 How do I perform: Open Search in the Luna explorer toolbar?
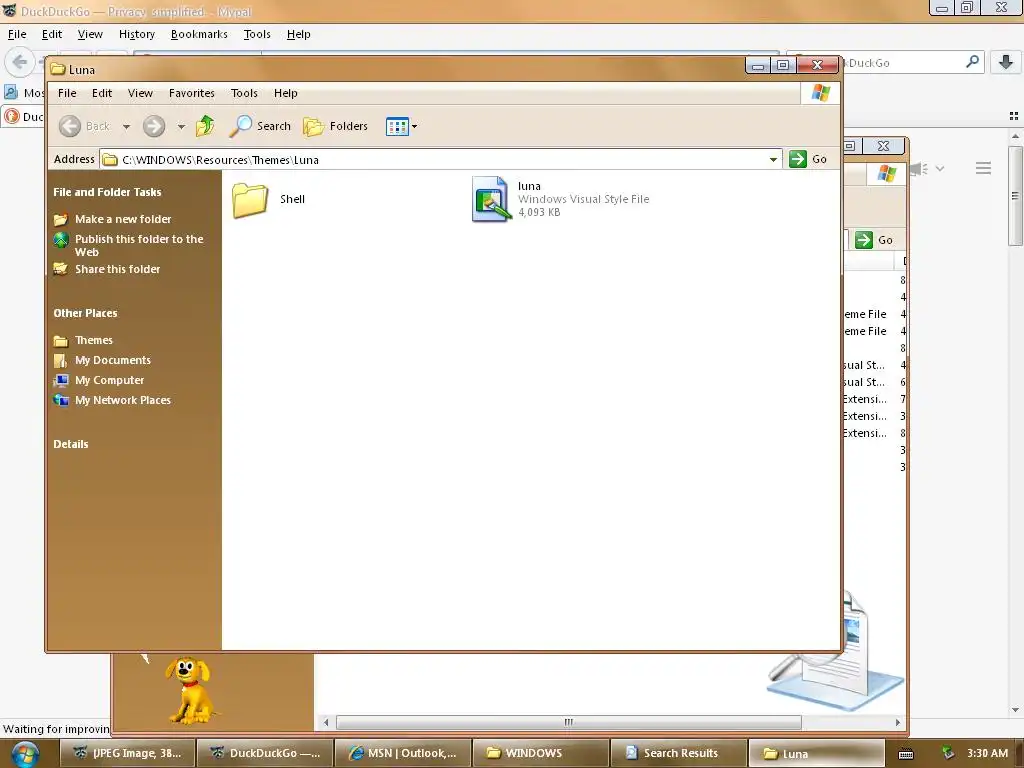click(260, 126)
